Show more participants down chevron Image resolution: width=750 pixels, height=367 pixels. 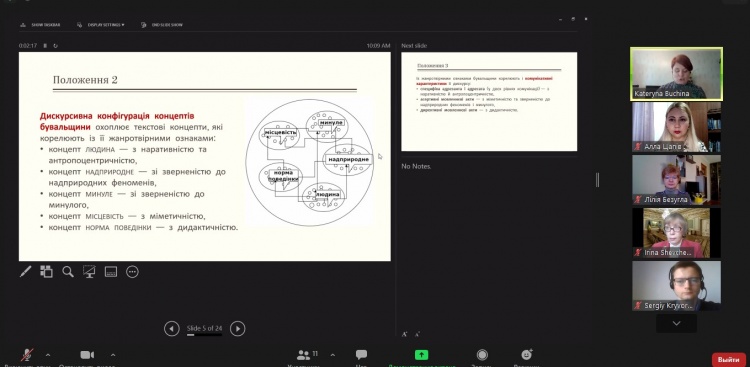point(676,323)
